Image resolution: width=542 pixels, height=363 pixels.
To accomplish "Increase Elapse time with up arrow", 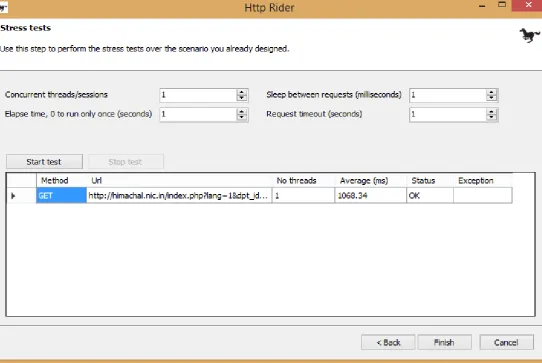I will click(242, 111).
